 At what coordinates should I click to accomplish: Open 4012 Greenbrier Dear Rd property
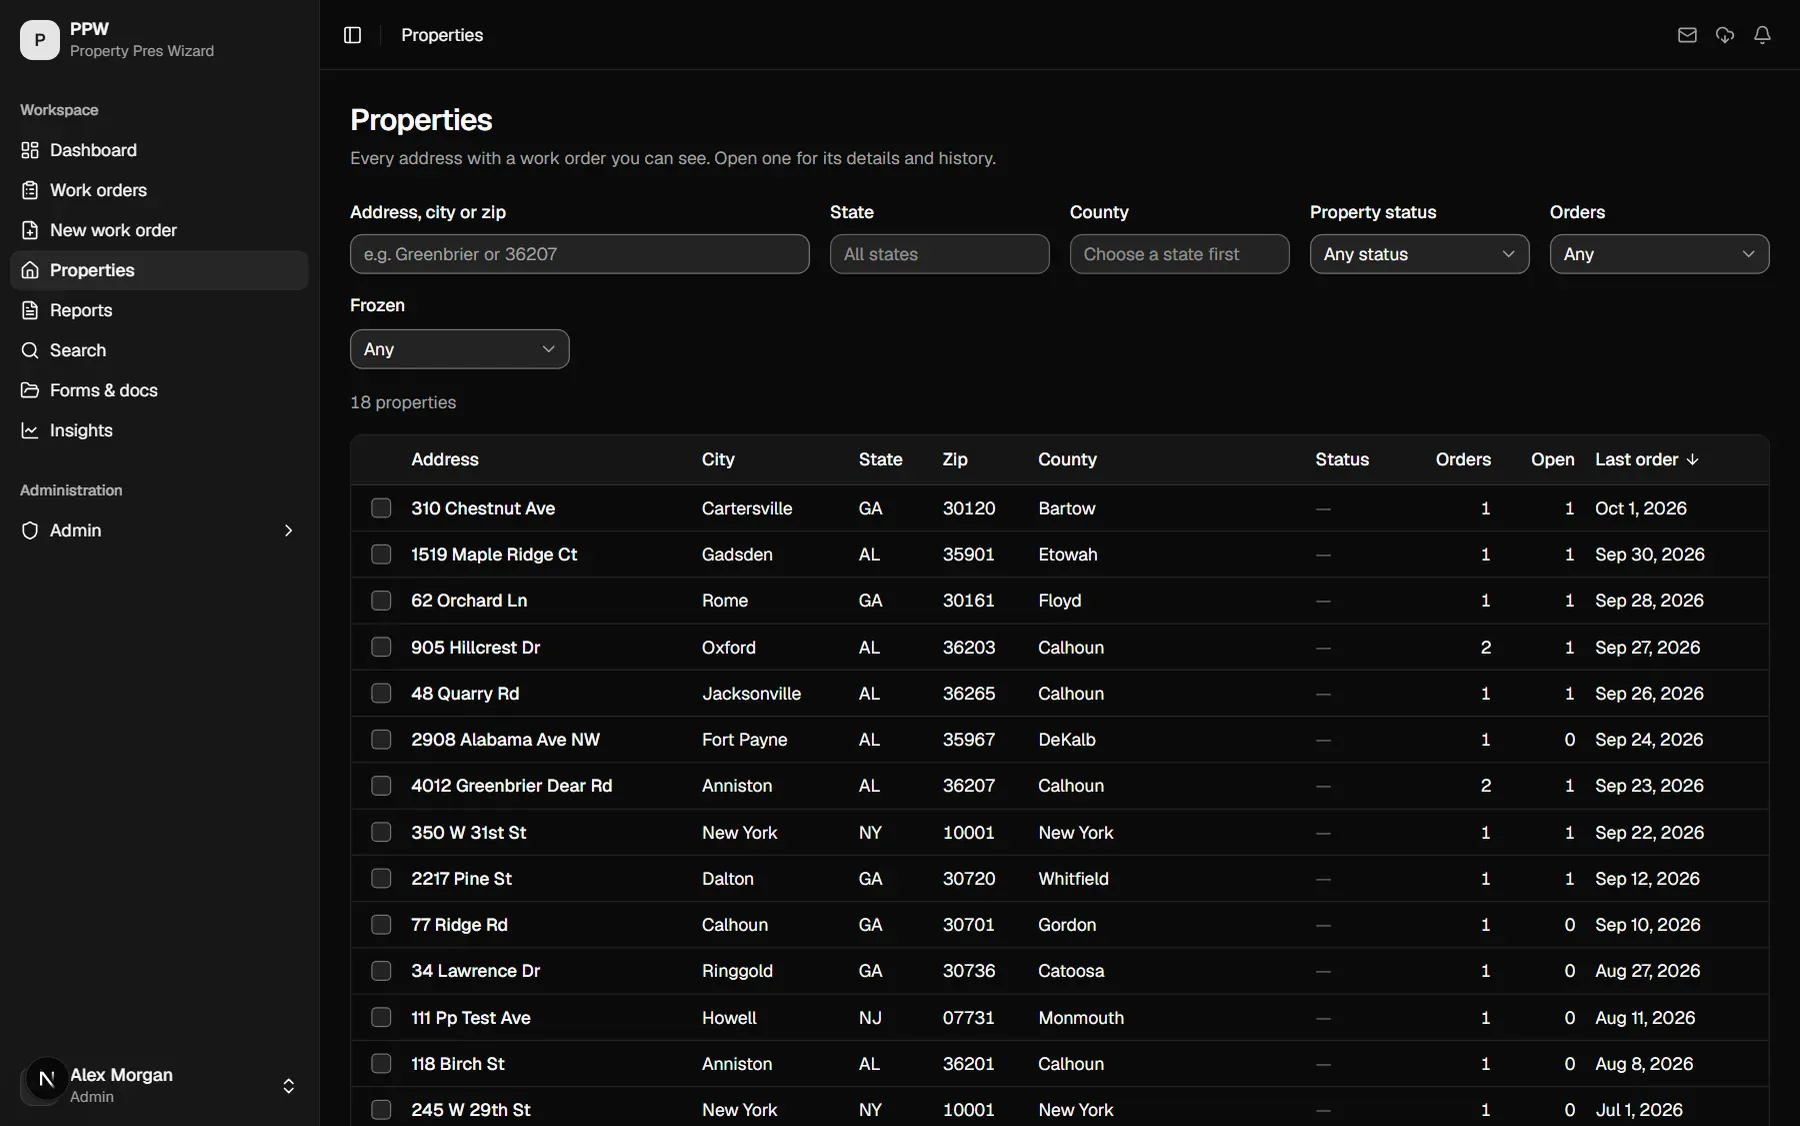click(511, 786)
